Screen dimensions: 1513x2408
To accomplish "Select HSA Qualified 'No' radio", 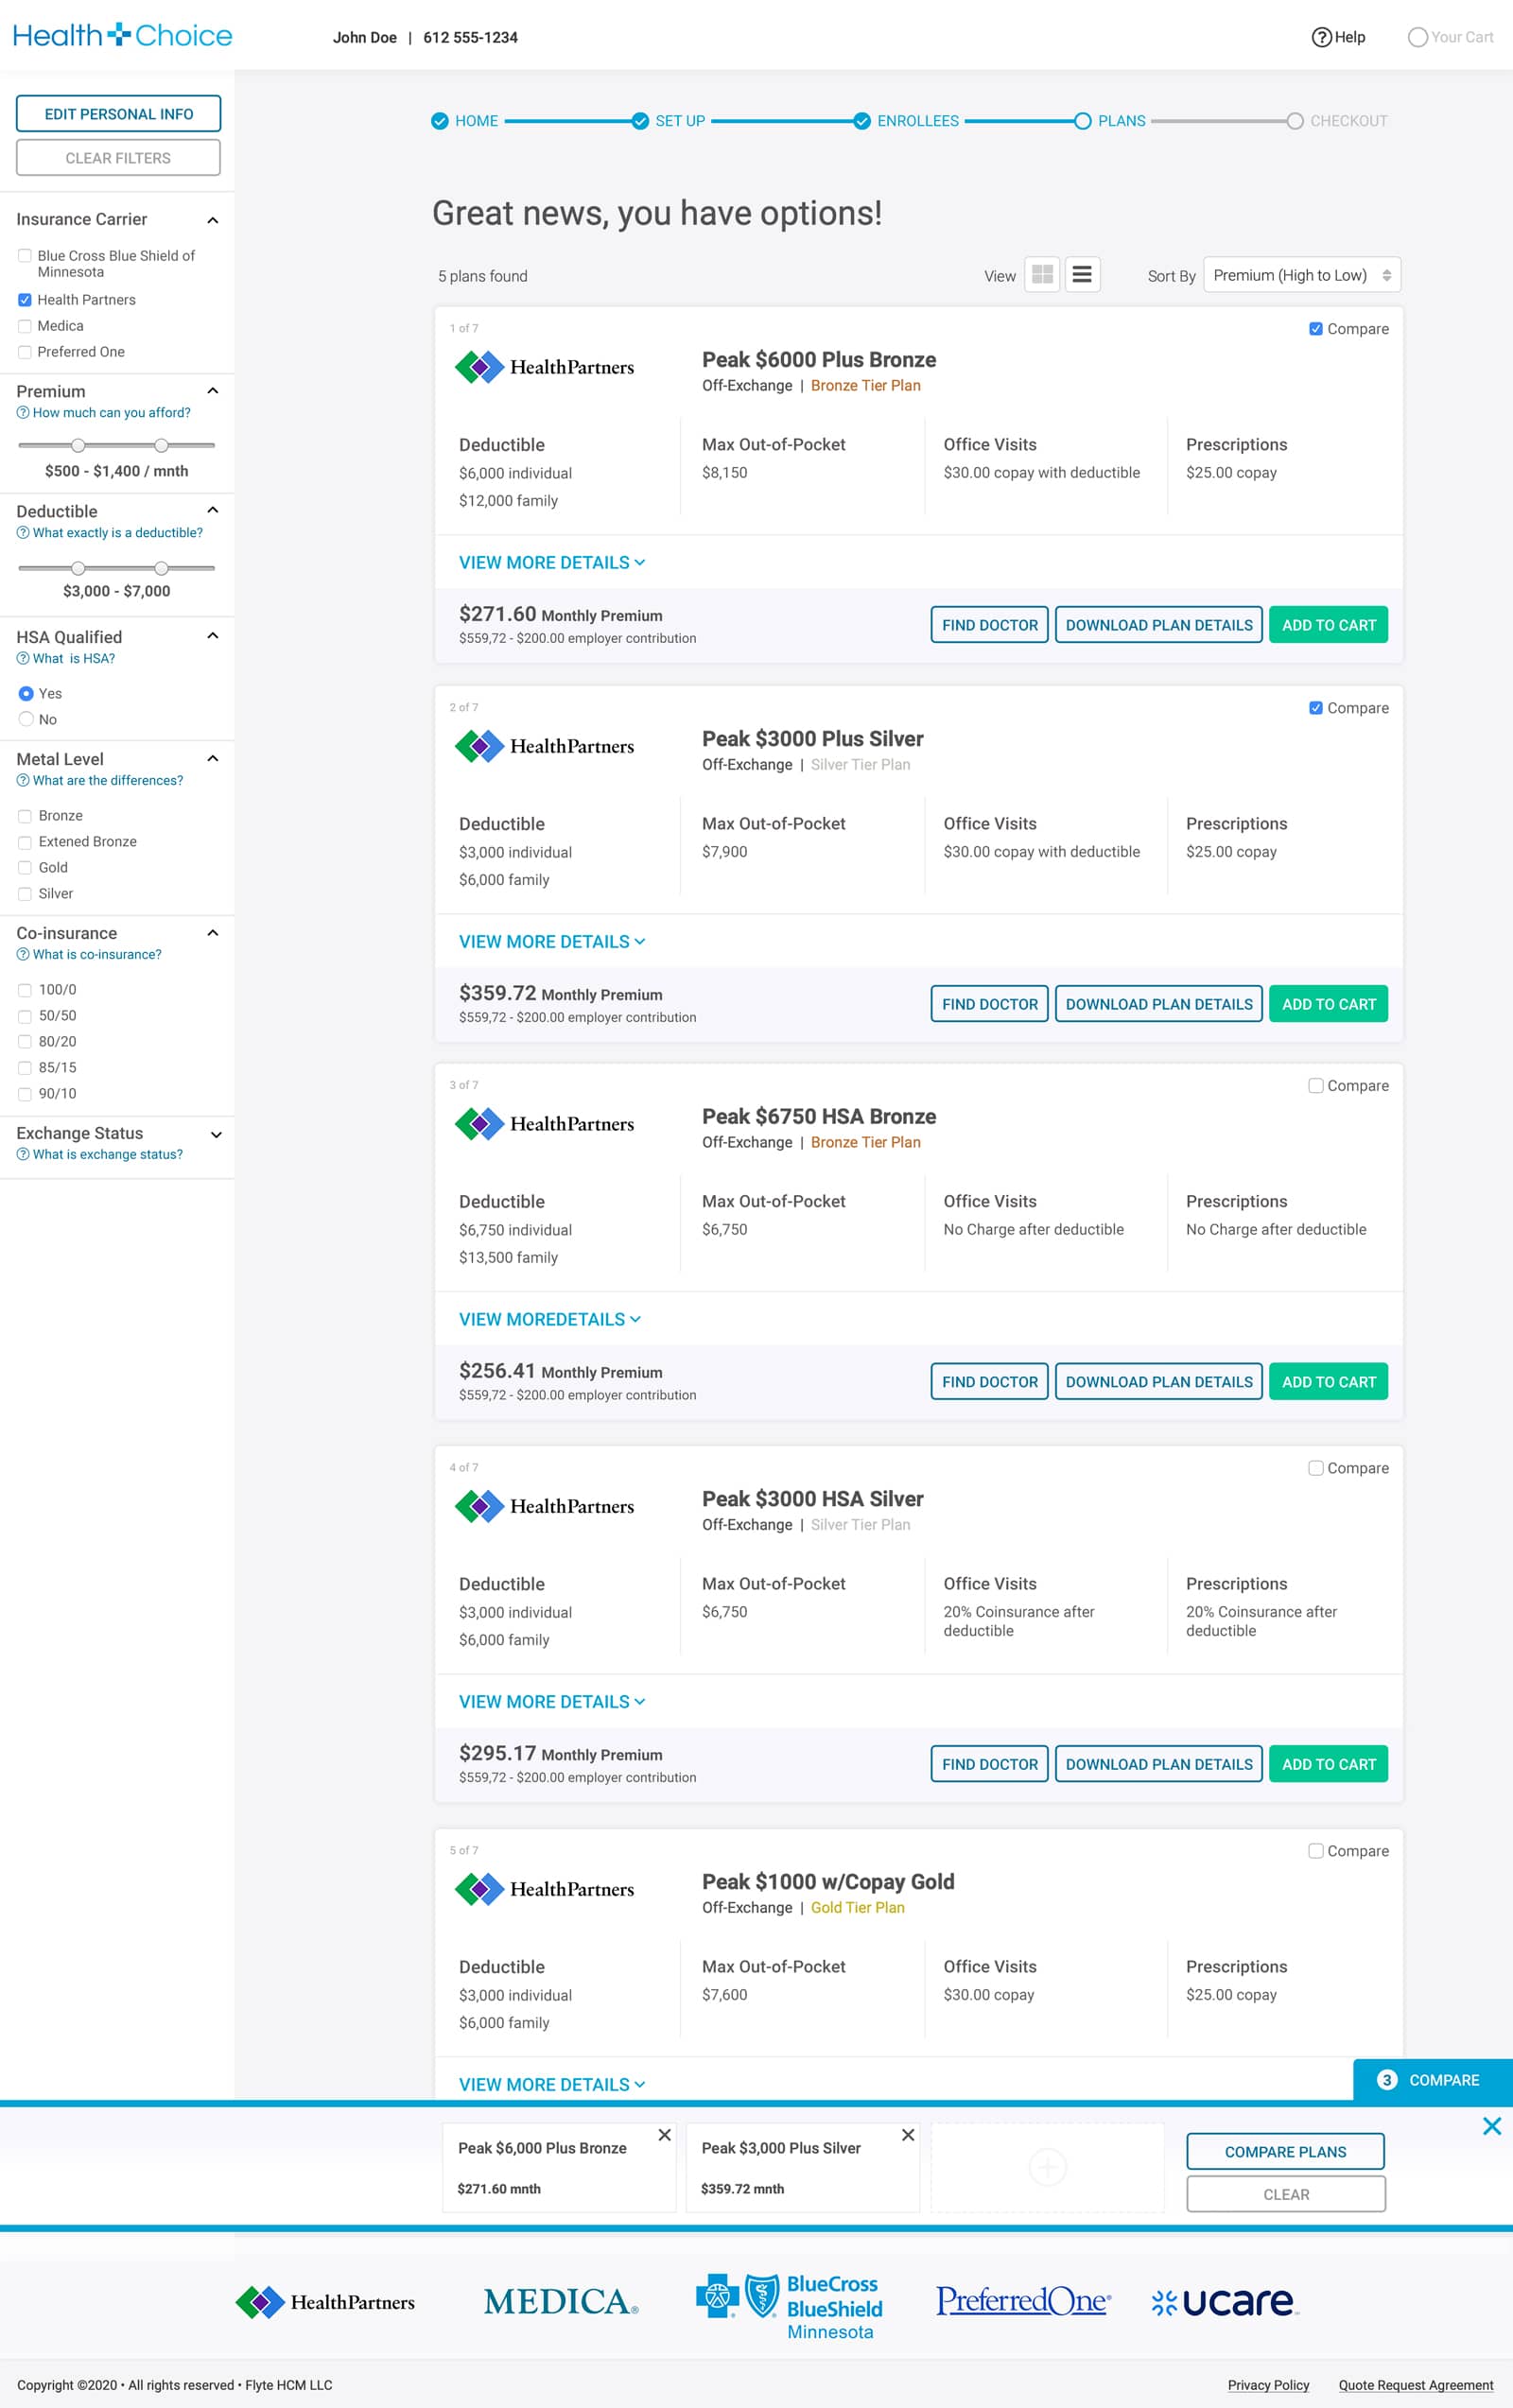I will [26, 720].
